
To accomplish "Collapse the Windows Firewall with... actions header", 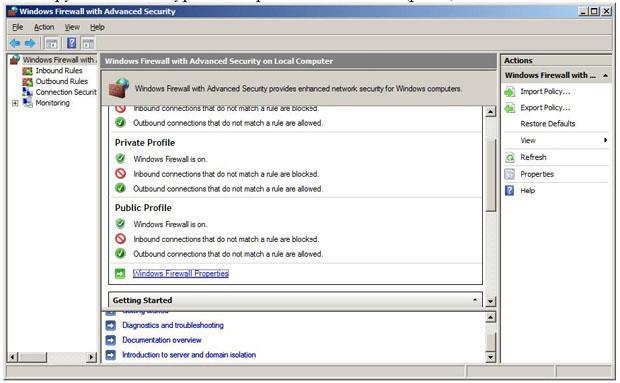I will [605, 75].
